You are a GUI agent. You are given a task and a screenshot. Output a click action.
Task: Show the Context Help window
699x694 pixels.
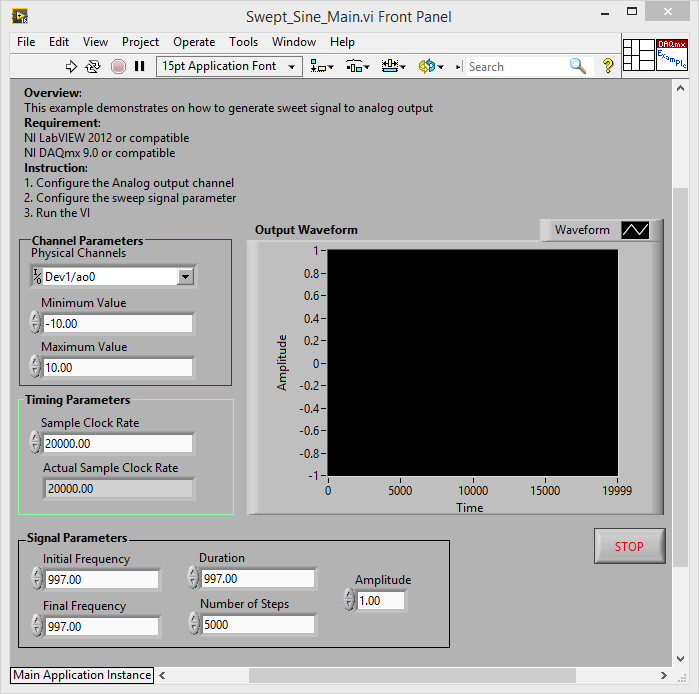(x=608, y=66)
